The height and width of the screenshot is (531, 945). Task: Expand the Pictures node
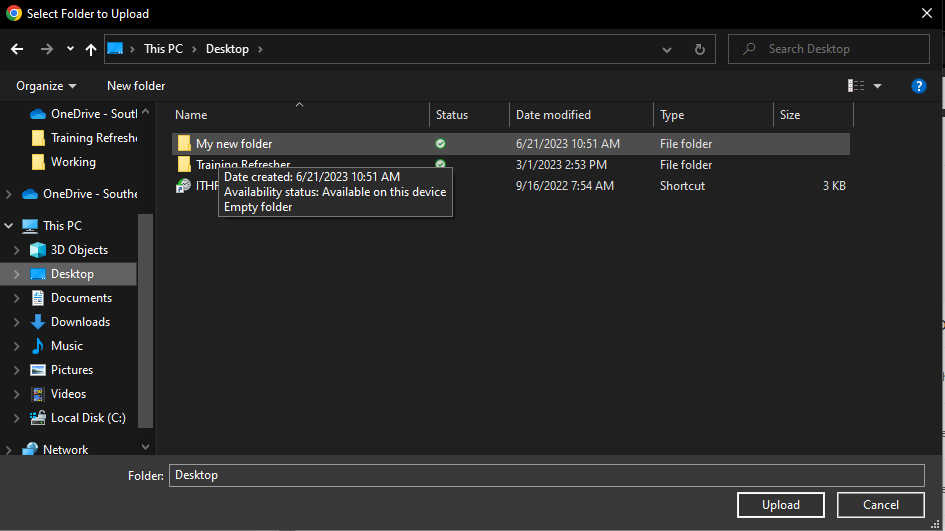[x=17, y=370]
